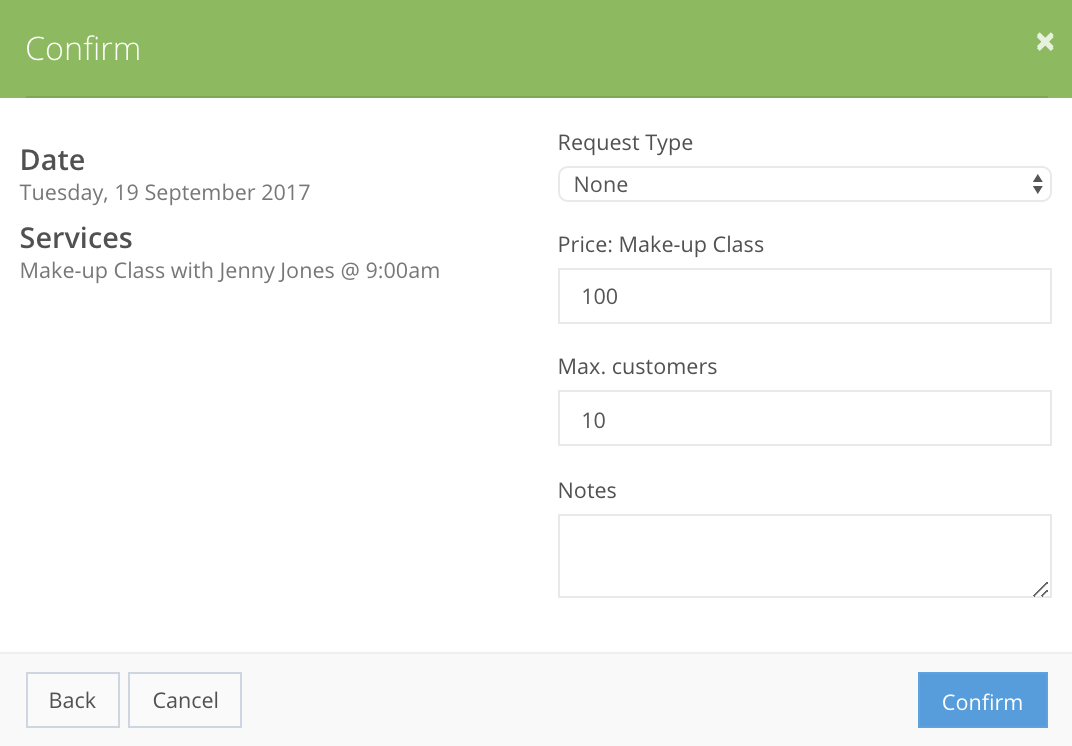Viewport: 1072px width, 746px height.
Task: Click inside the Notes text area
Action: tap(804, 555)
